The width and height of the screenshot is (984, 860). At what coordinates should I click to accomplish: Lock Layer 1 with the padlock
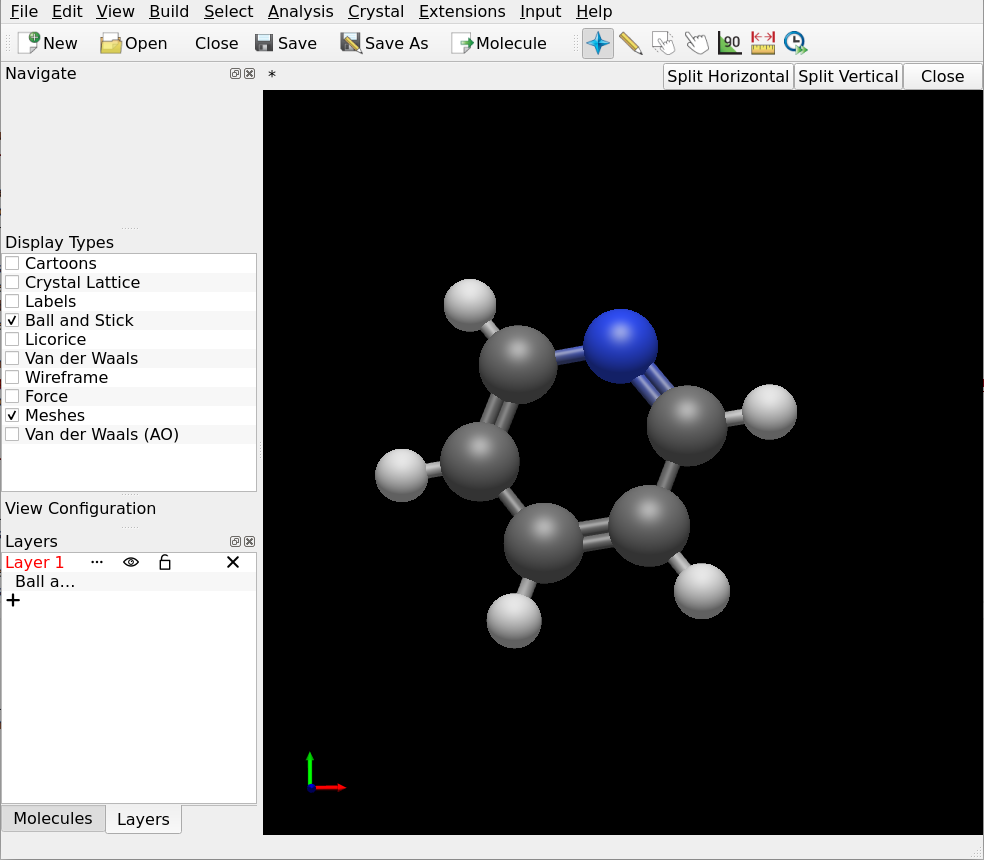click(x=165, y=562)
